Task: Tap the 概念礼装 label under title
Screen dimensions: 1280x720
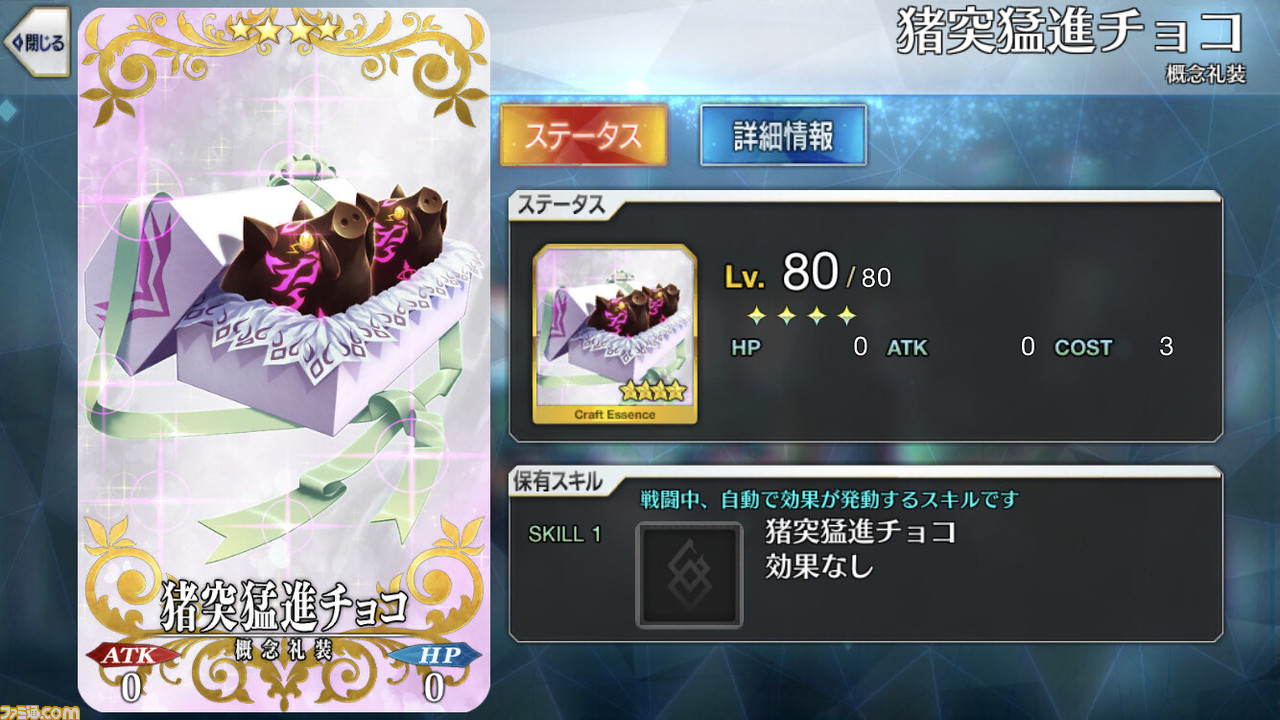Action: coord(1205,75)
